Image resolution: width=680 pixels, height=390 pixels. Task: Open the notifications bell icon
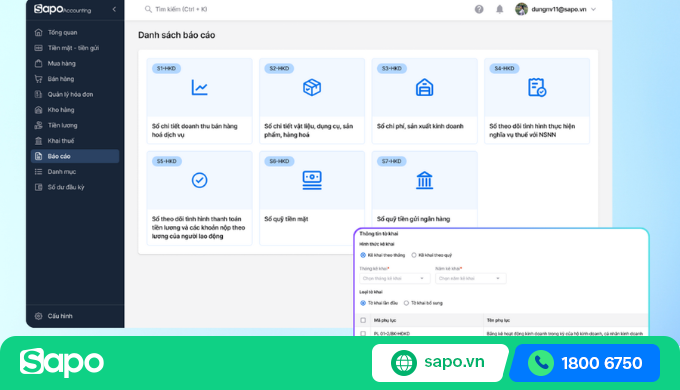pos(500,9)
